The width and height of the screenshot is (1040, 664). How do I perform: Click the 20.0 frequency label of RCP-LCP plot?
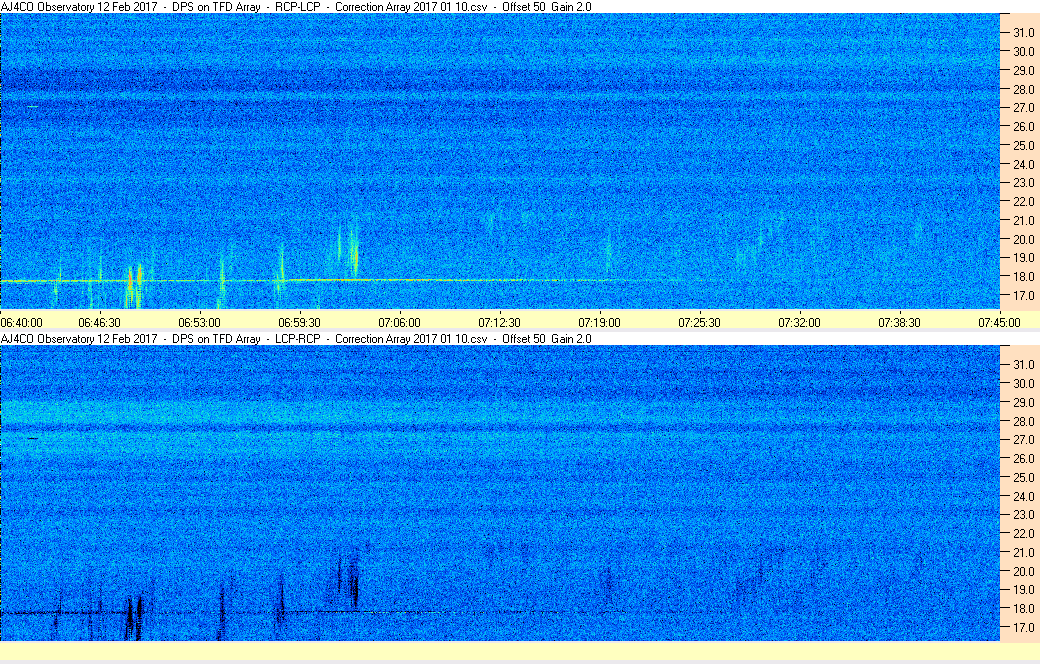pyautogui.click(x=1023, y=239)
